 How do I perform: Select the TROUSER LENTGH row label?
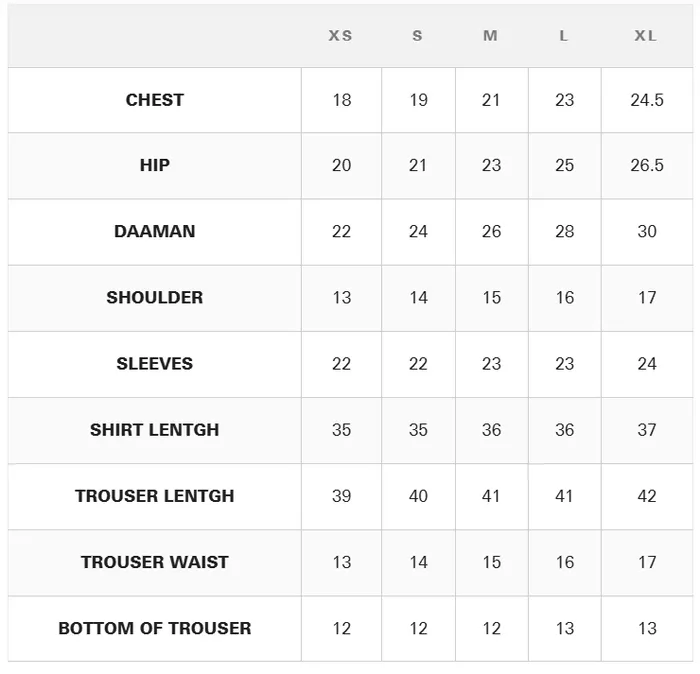(x=155, y=496)
